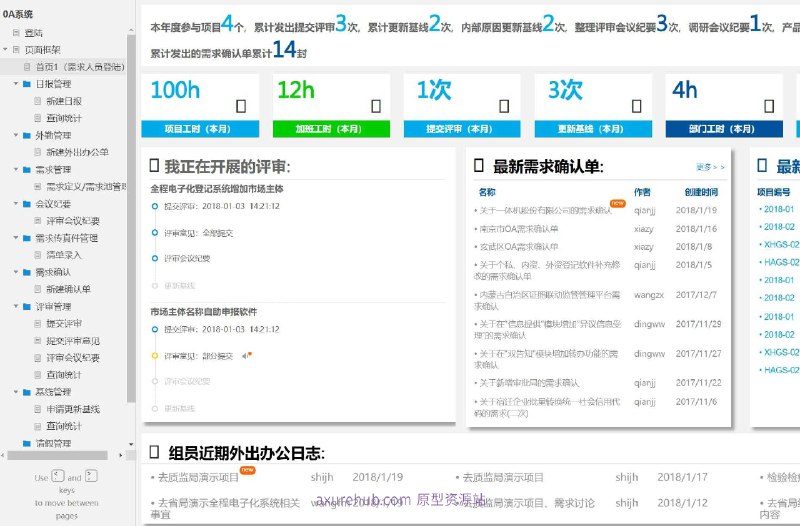Collapse the 日报管理 folder arrow
Screen dimensions: 800x526
[x=16, y=84]
